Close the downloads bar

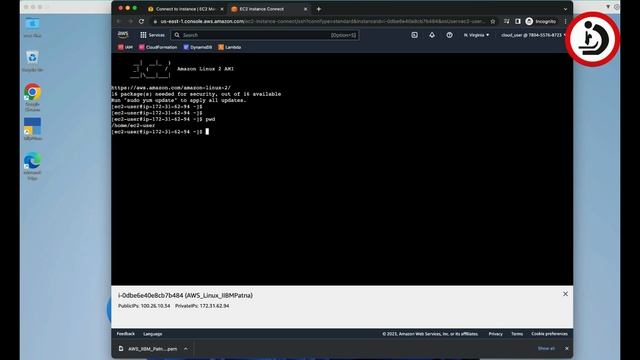pos(567,349)
